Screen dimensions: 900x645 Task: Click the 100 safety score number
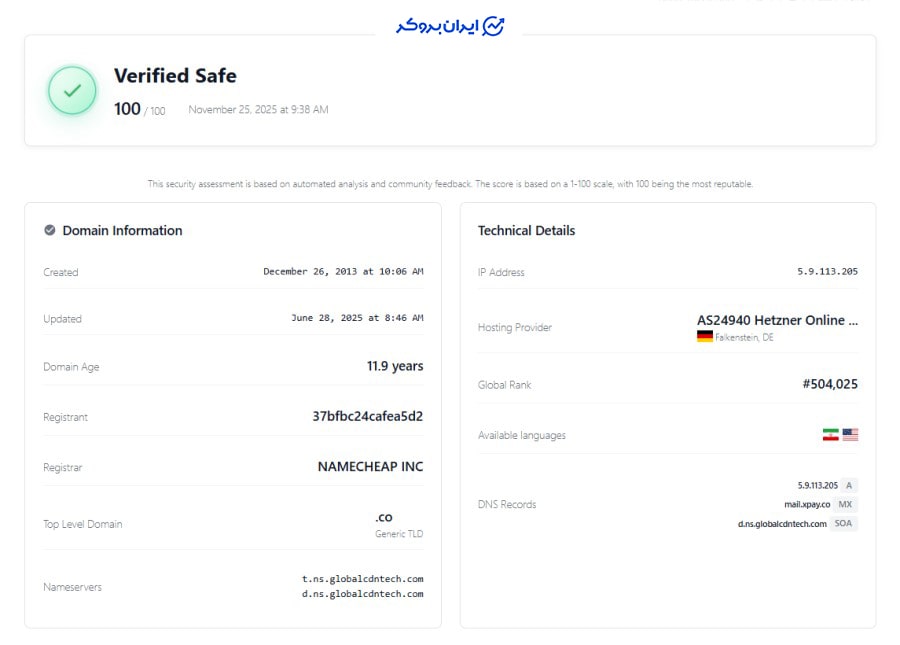coord(127,108)
